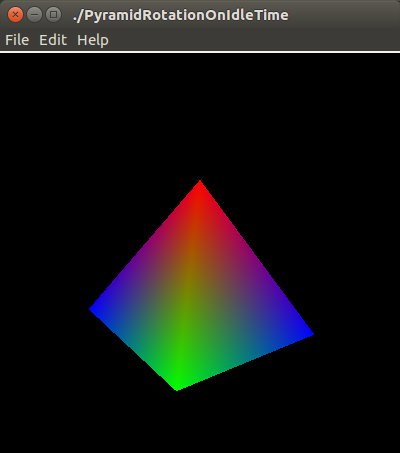Click the teal edge between green and left blue vertex

pos(133,350)
